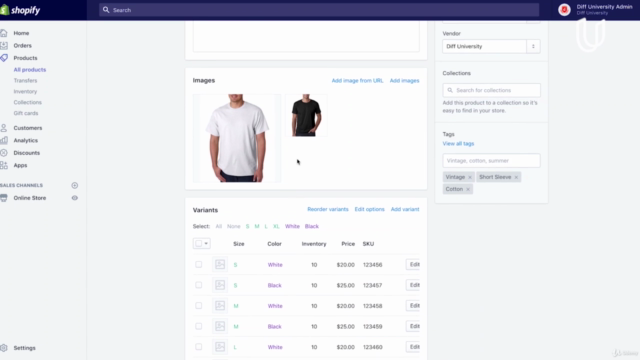Click Reorder variants link
640x360 pixels.
(328, 209)
